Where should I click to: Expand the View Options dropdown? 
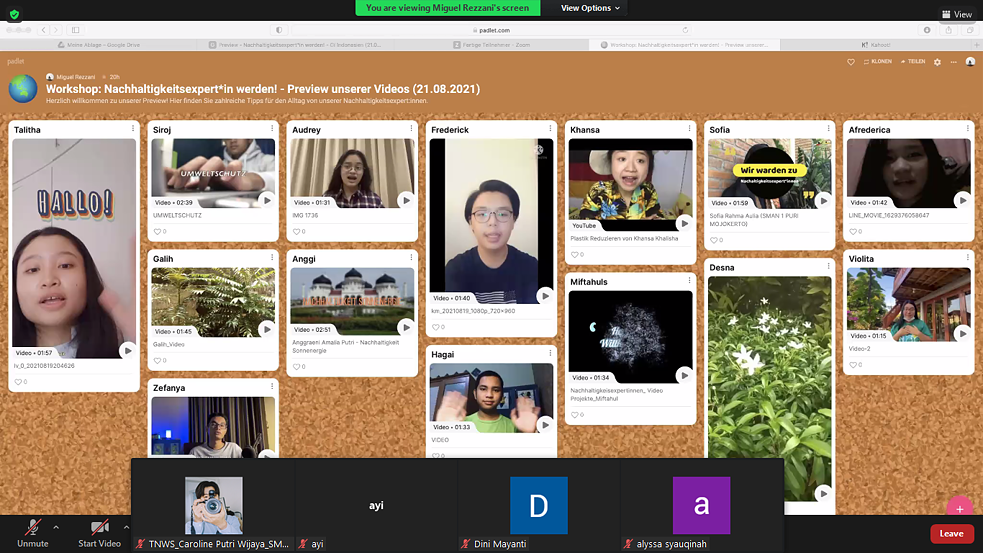point(590,8)
